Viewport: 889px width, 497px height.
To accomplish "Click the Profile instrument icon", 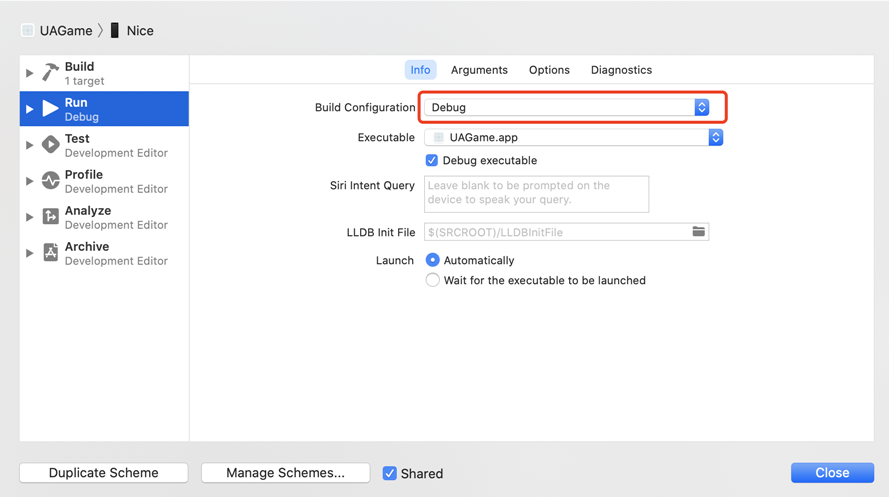I will 50,181.
